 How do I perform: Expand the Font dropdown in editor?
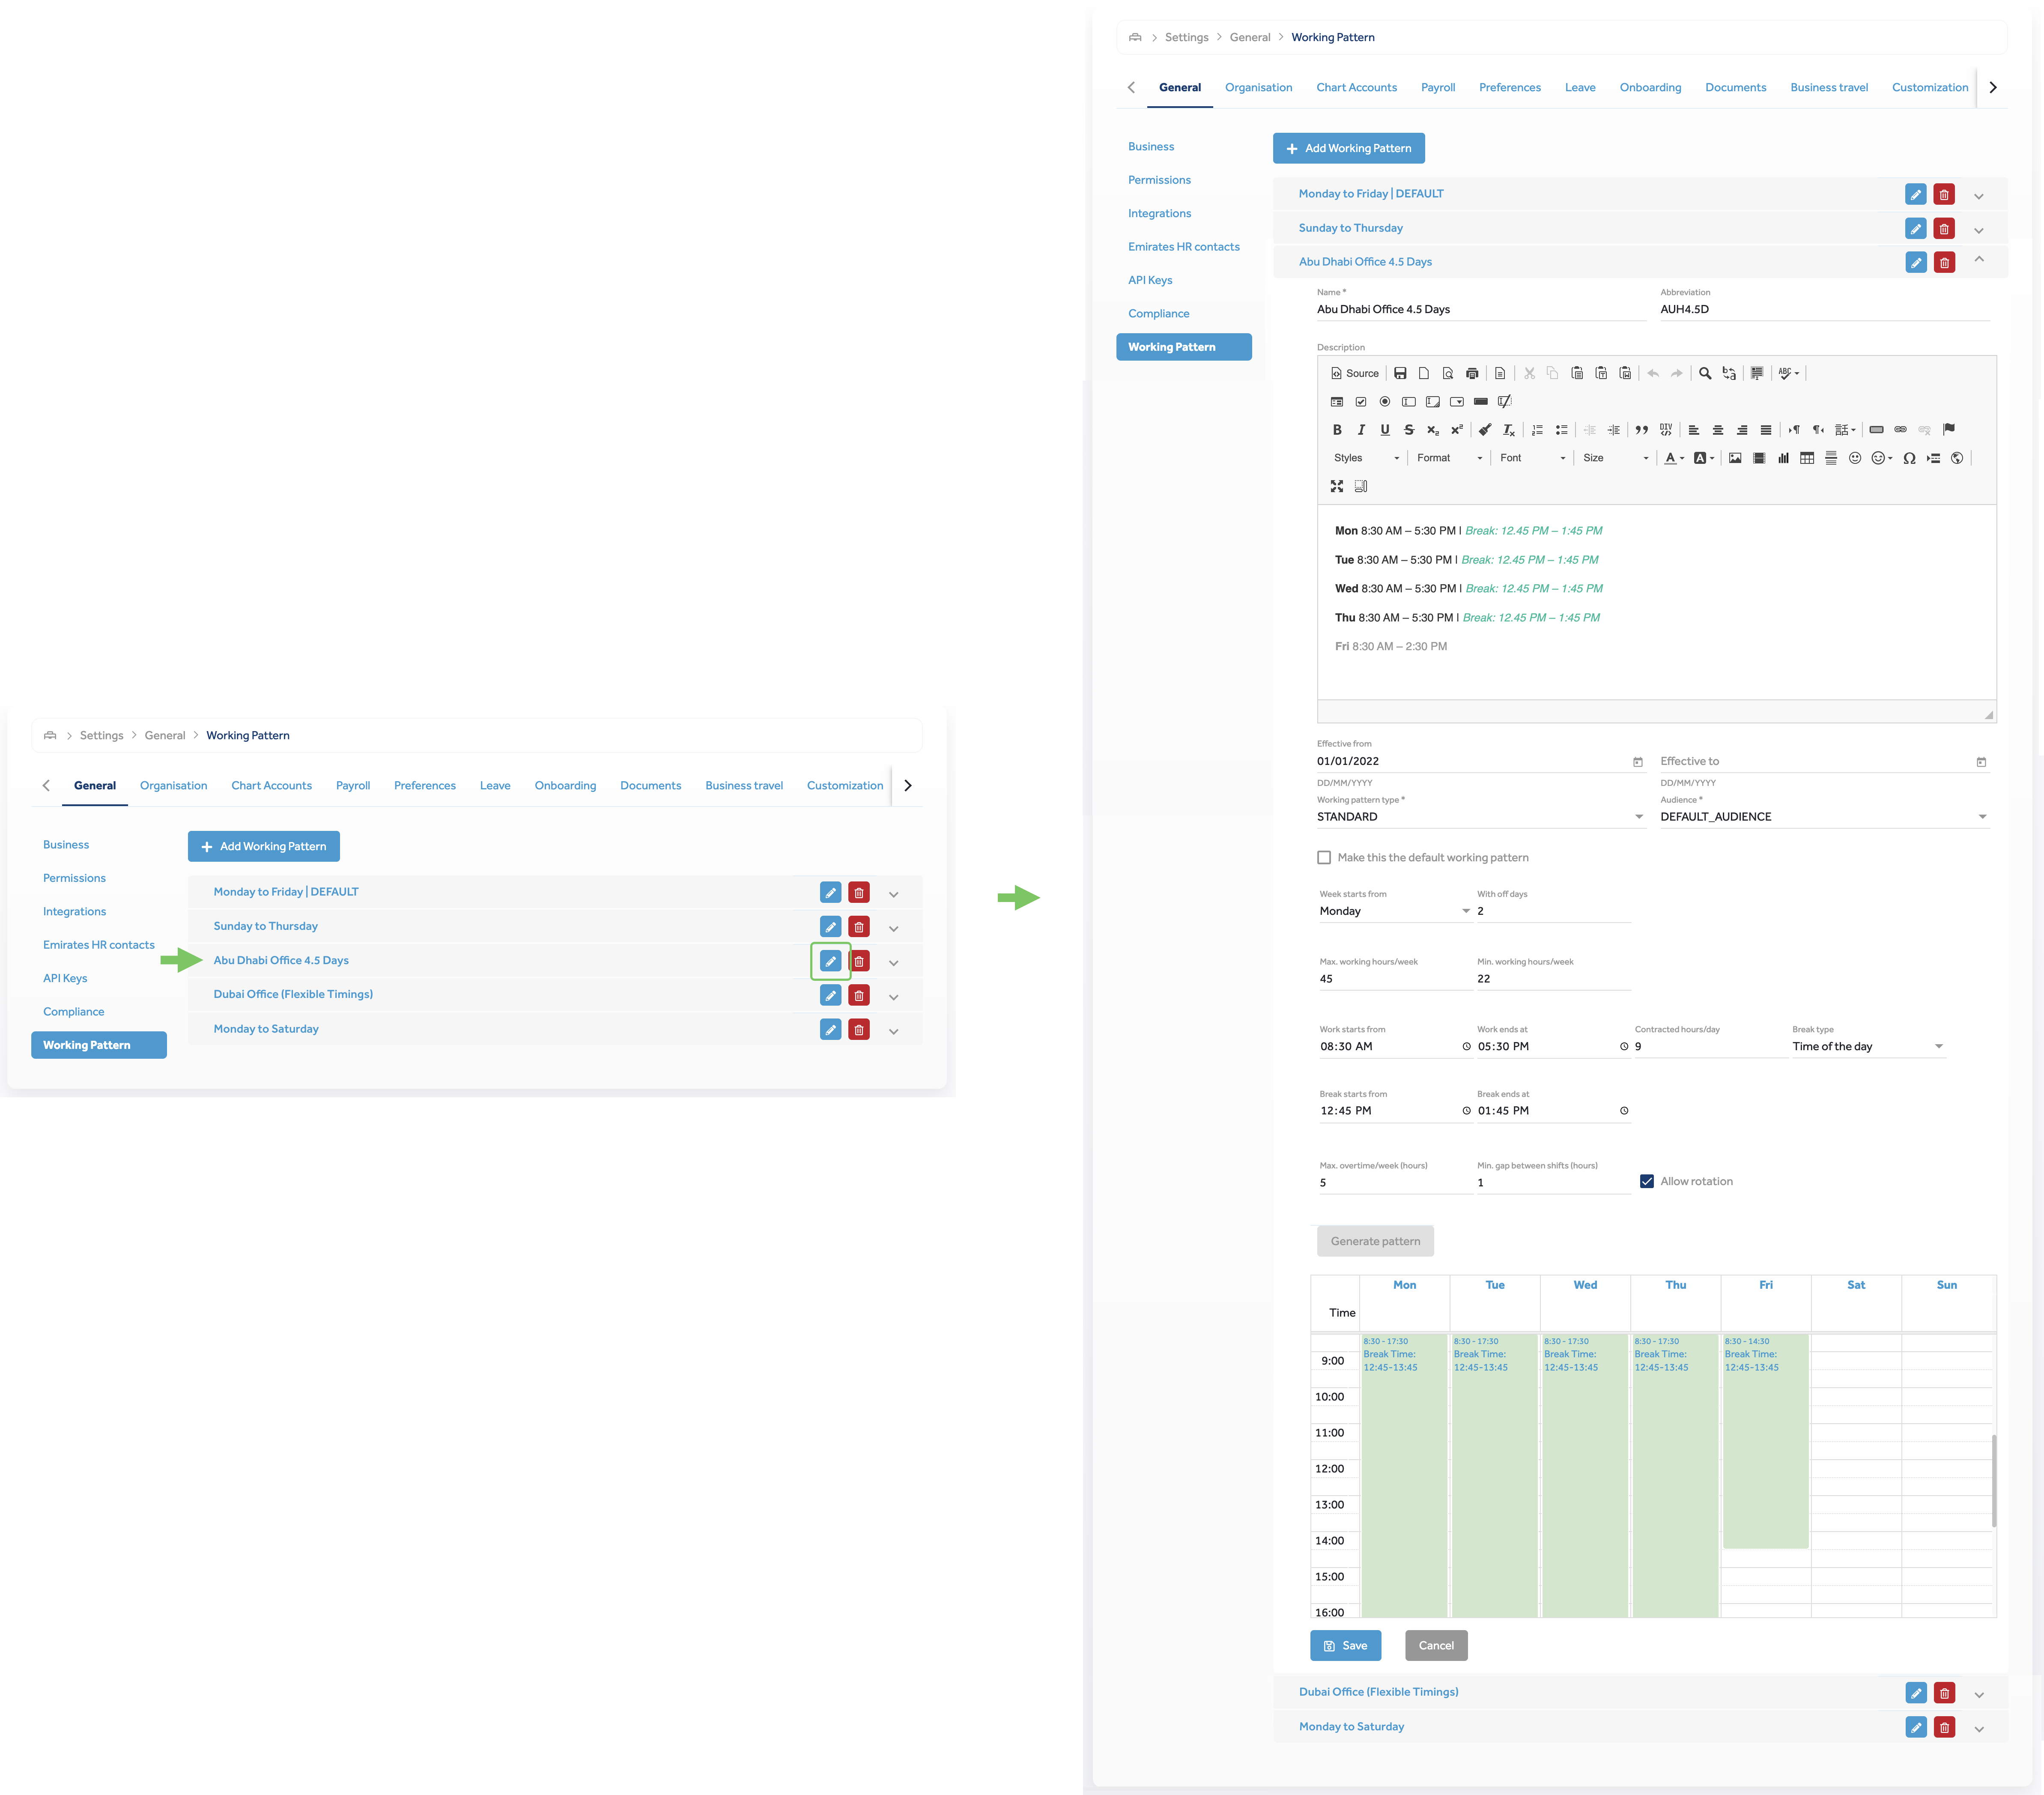(1532, 458)
